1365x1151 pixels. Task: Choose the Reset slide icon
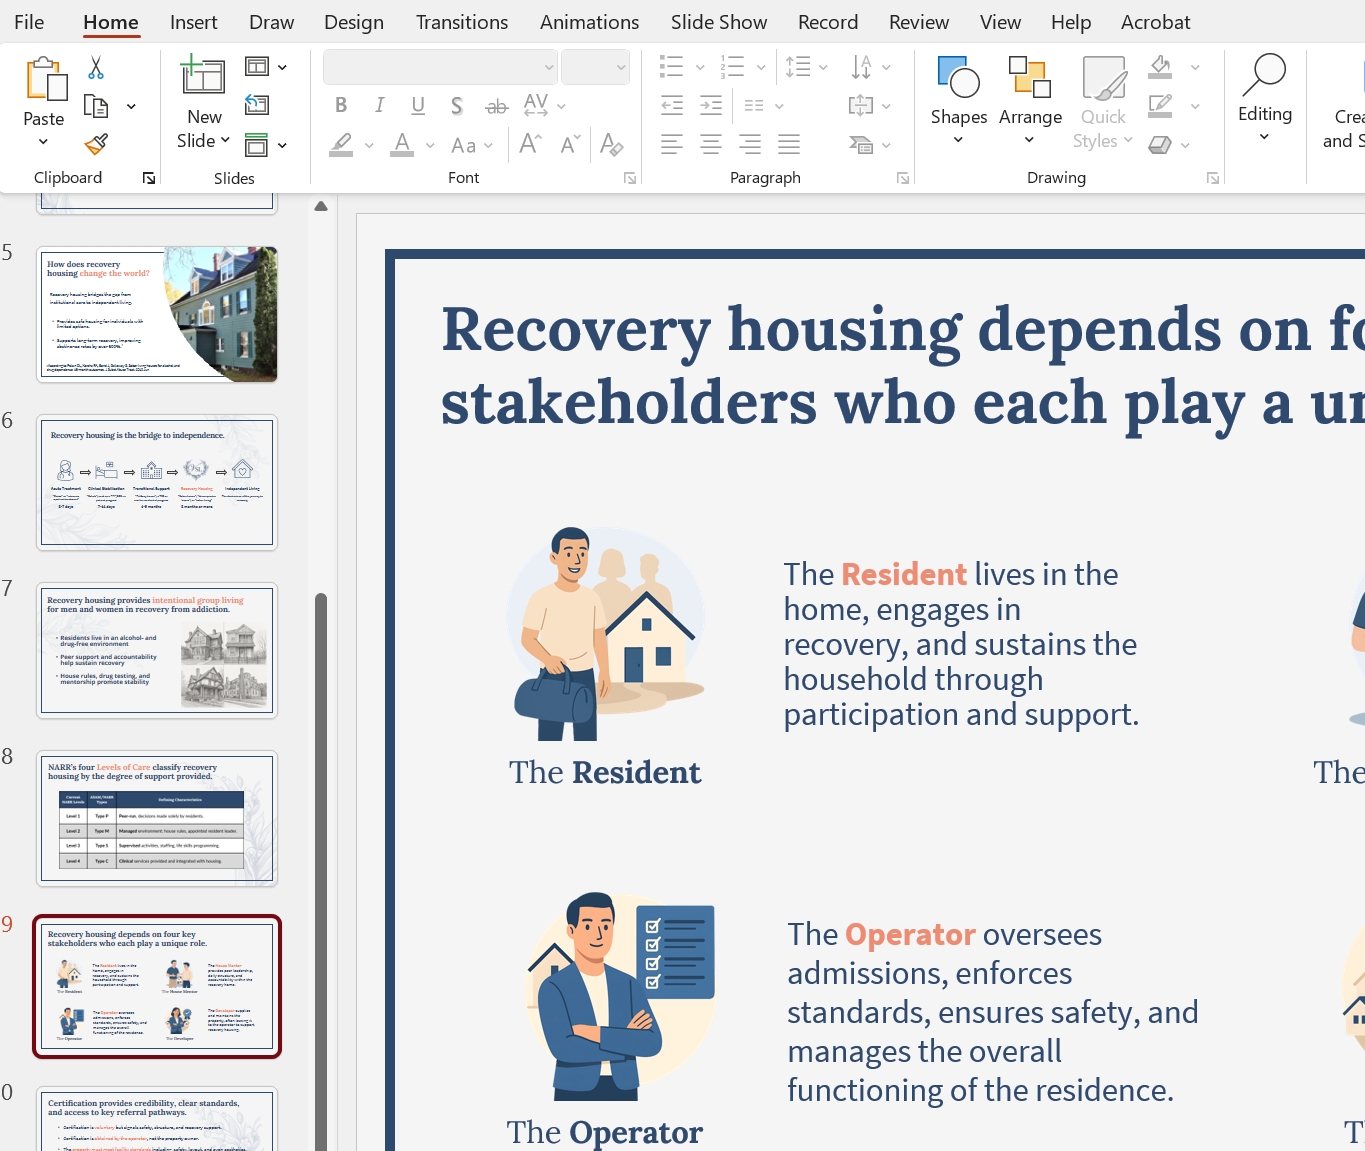pos(257,105)
